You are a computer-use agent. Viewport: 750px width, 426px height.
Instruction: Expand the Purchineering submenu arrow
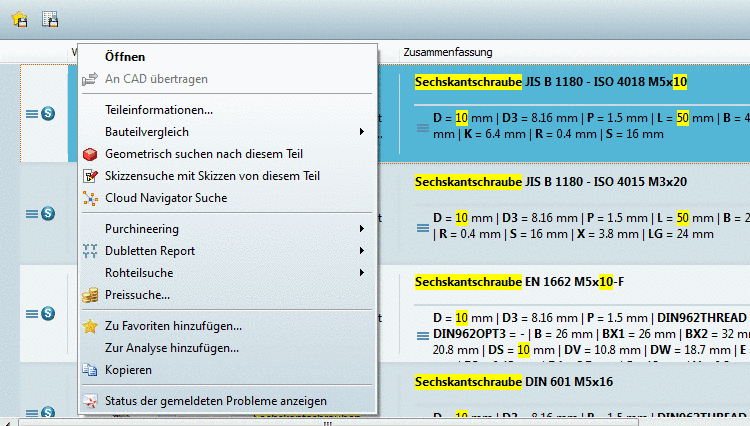coord(362,229)
